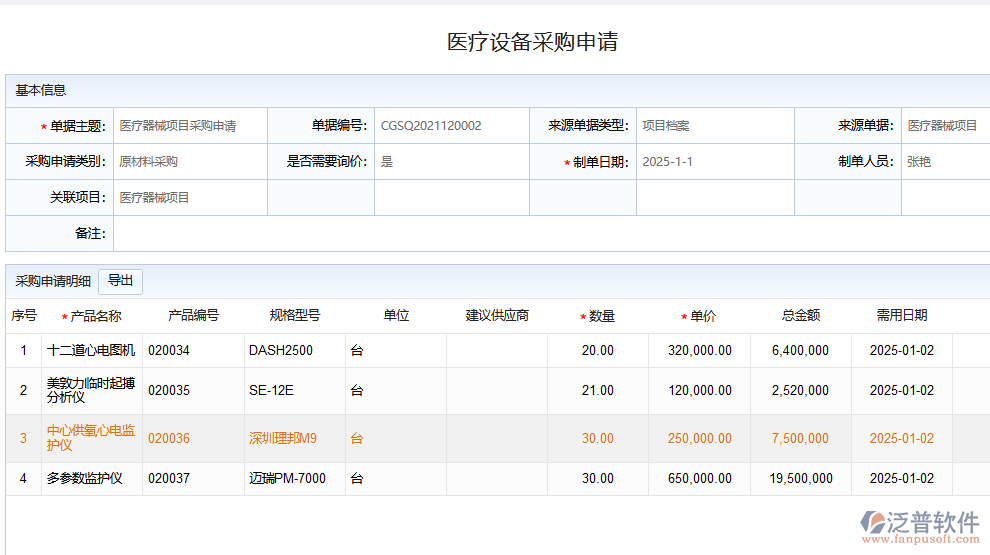Click the 产品名称 column header
This screenshot has width=990, height=555.
[x=96, y=316]
